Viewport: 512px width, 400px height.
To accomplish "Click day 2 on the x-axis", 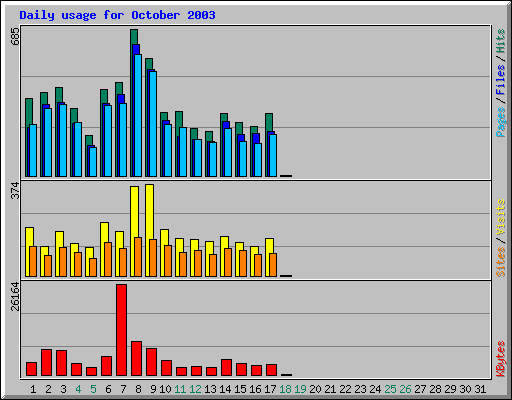I will 48,389.
